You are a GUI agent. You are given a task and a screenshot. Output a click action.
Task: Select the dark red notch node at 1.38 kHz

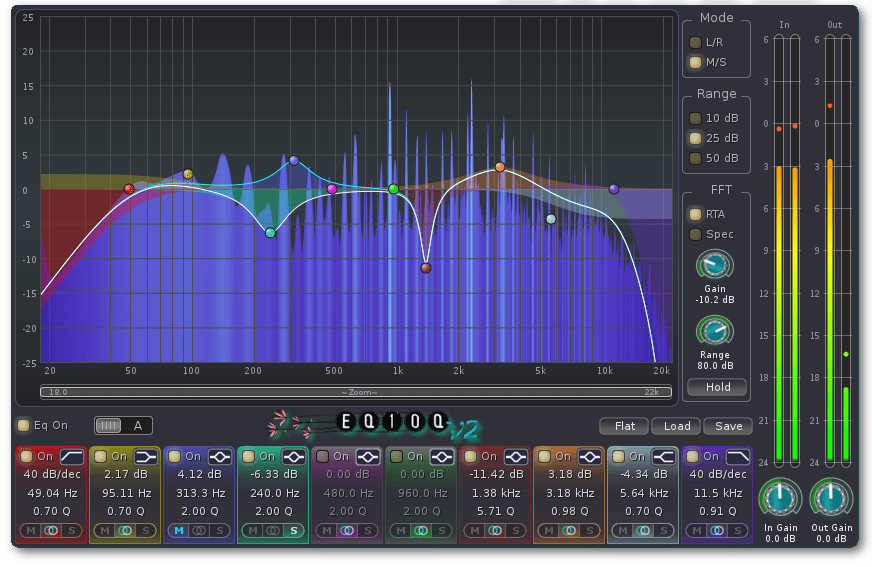pos(426,268)
